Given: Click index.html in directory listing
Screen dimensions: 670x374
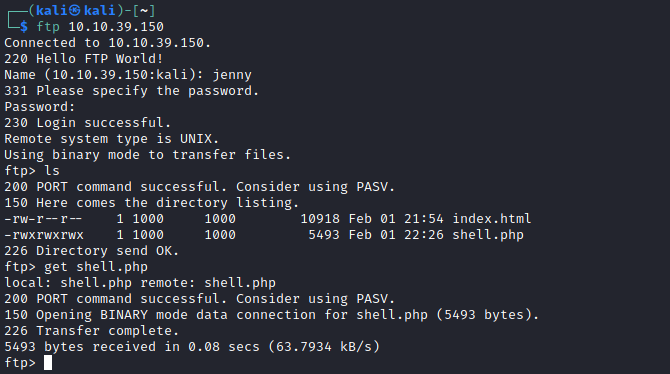Looking at the screenshot, I should (x=491, y=219).
